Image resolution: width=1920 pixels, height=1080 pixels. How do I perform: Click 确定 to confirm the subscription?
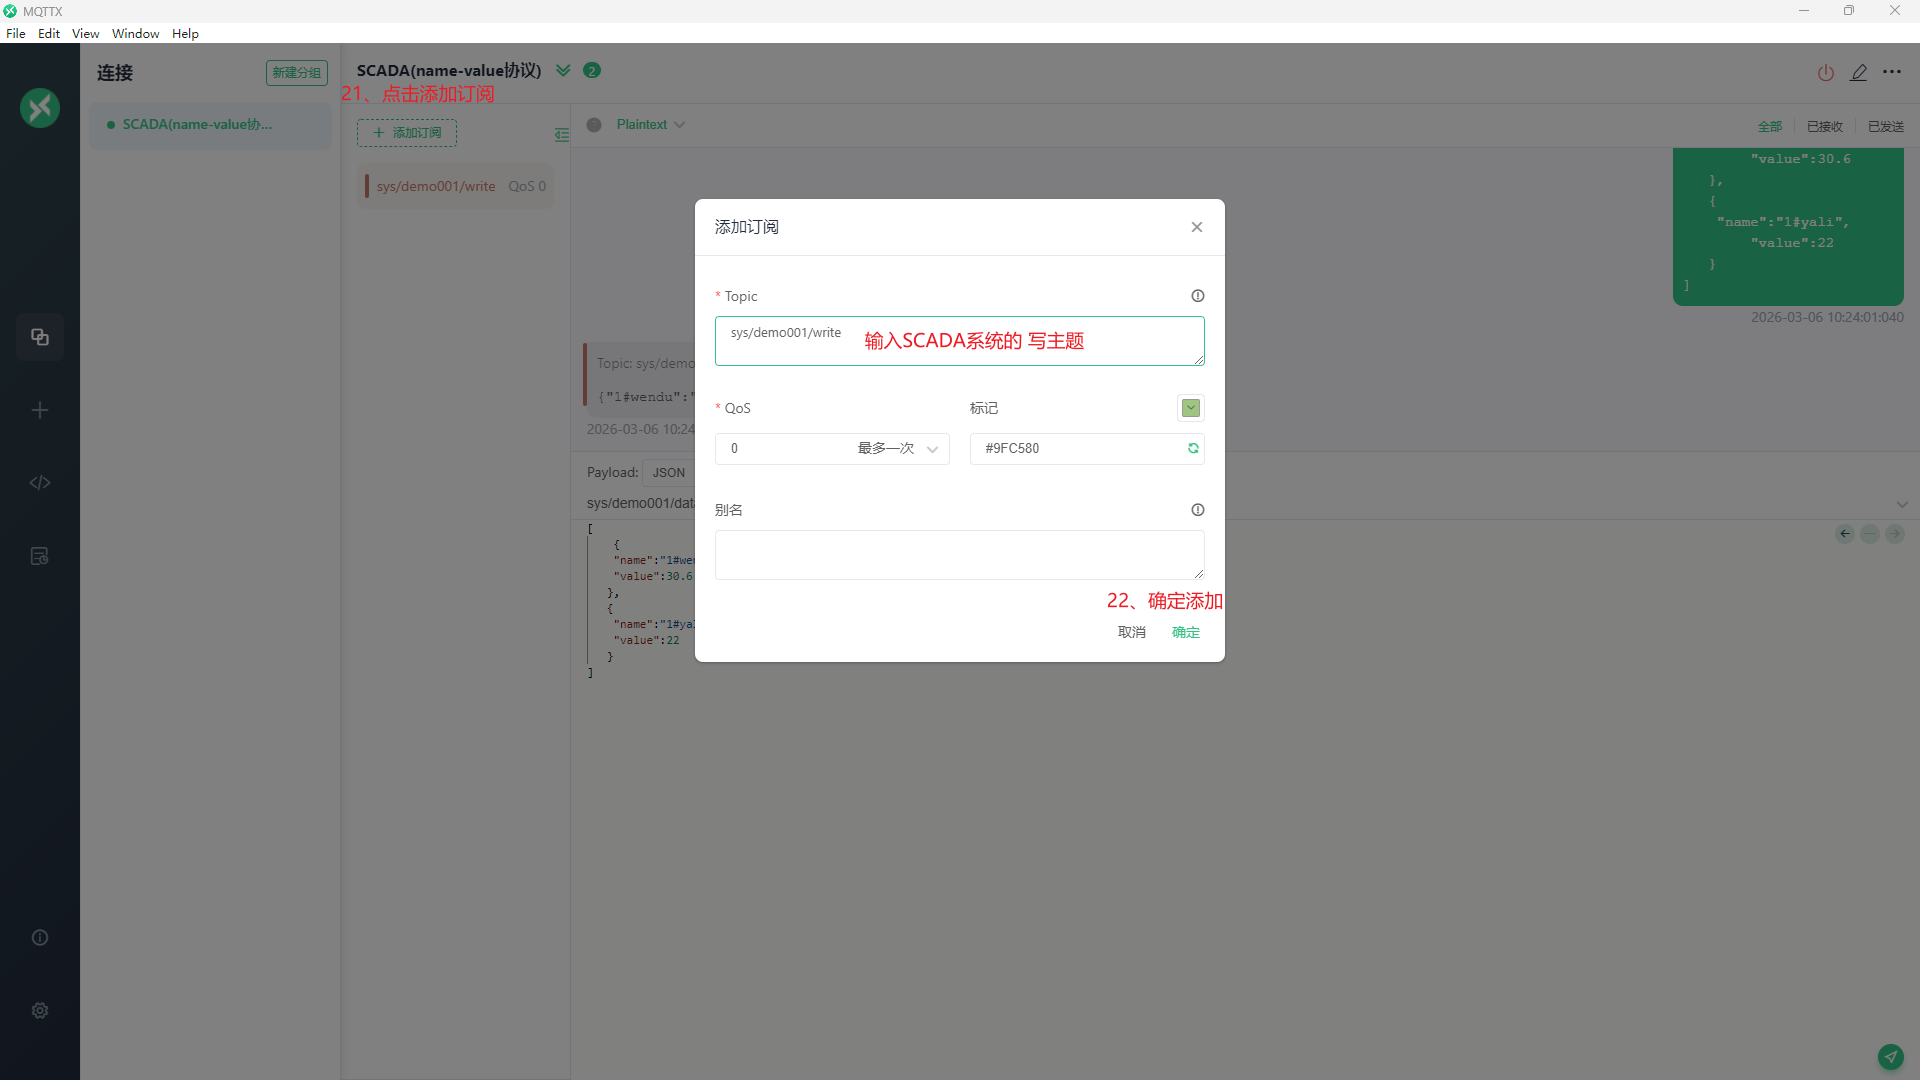click(x=1185, y=632)
